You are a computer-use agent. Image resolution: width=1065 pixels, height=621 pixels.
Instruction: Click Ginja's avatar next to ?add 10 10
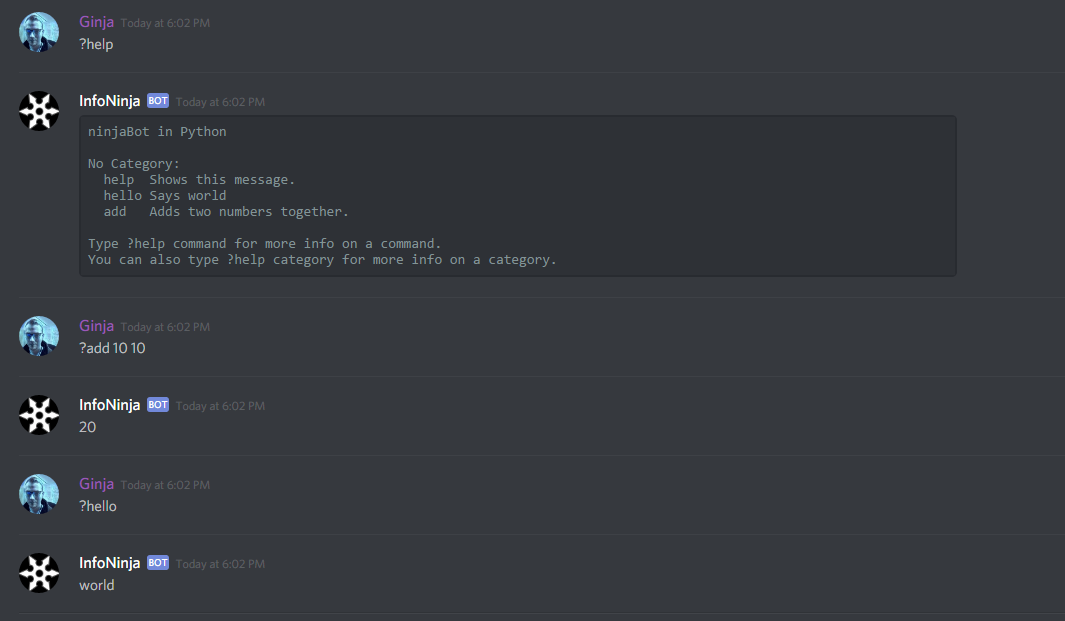[x=39, y=336]
